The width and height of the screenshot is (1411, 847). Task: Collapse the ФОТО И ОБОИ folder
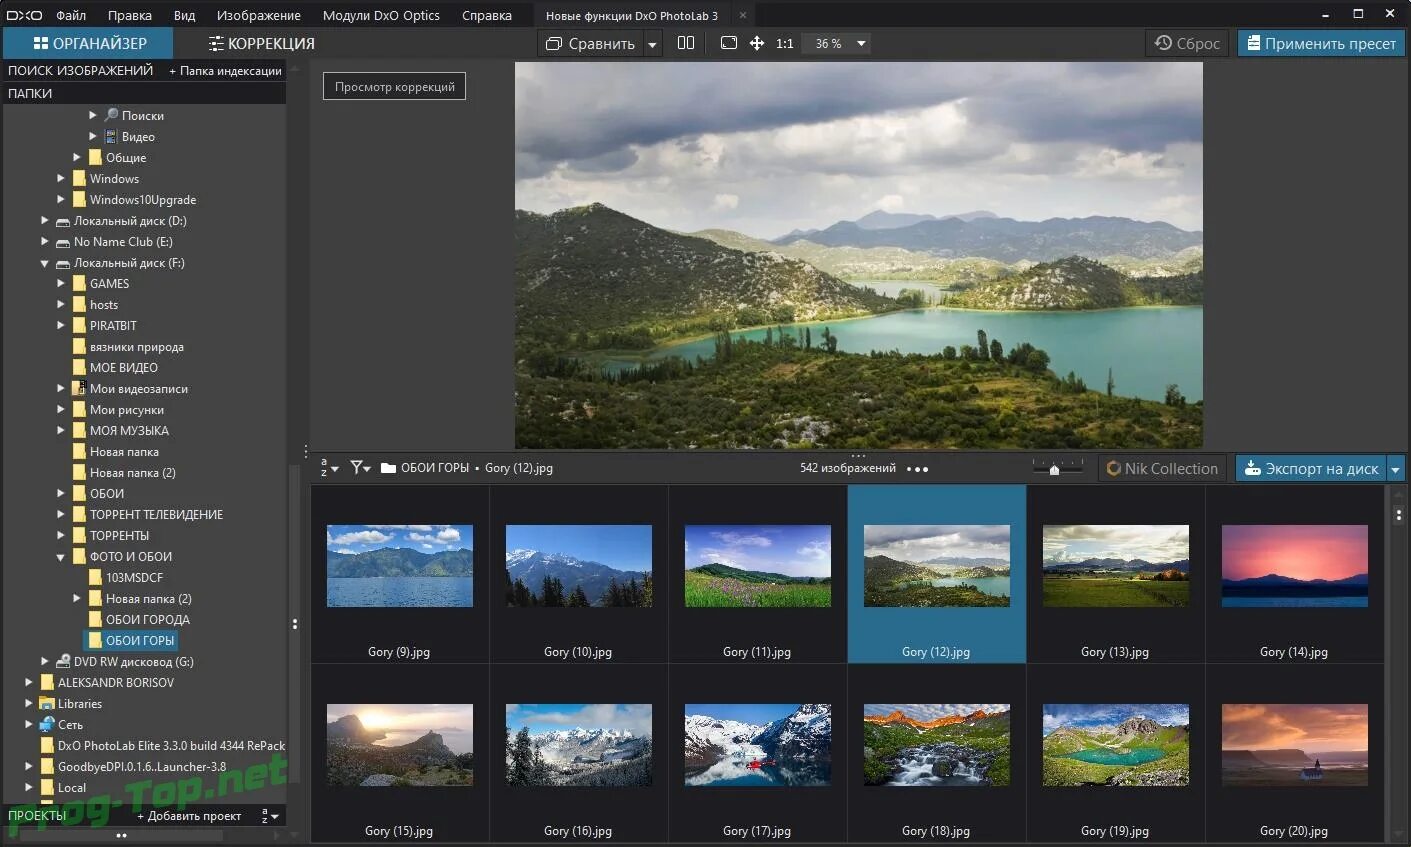pos(61,557)
